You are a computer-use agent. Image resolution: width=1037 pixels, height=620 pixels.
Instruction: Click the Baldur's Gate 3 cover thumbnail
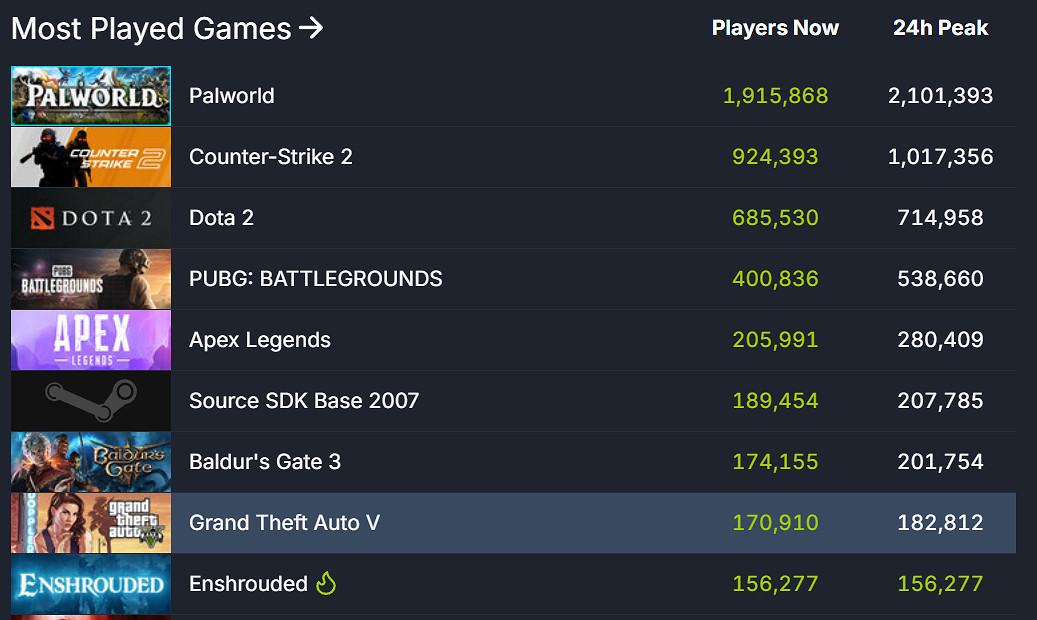click(90, 462)
